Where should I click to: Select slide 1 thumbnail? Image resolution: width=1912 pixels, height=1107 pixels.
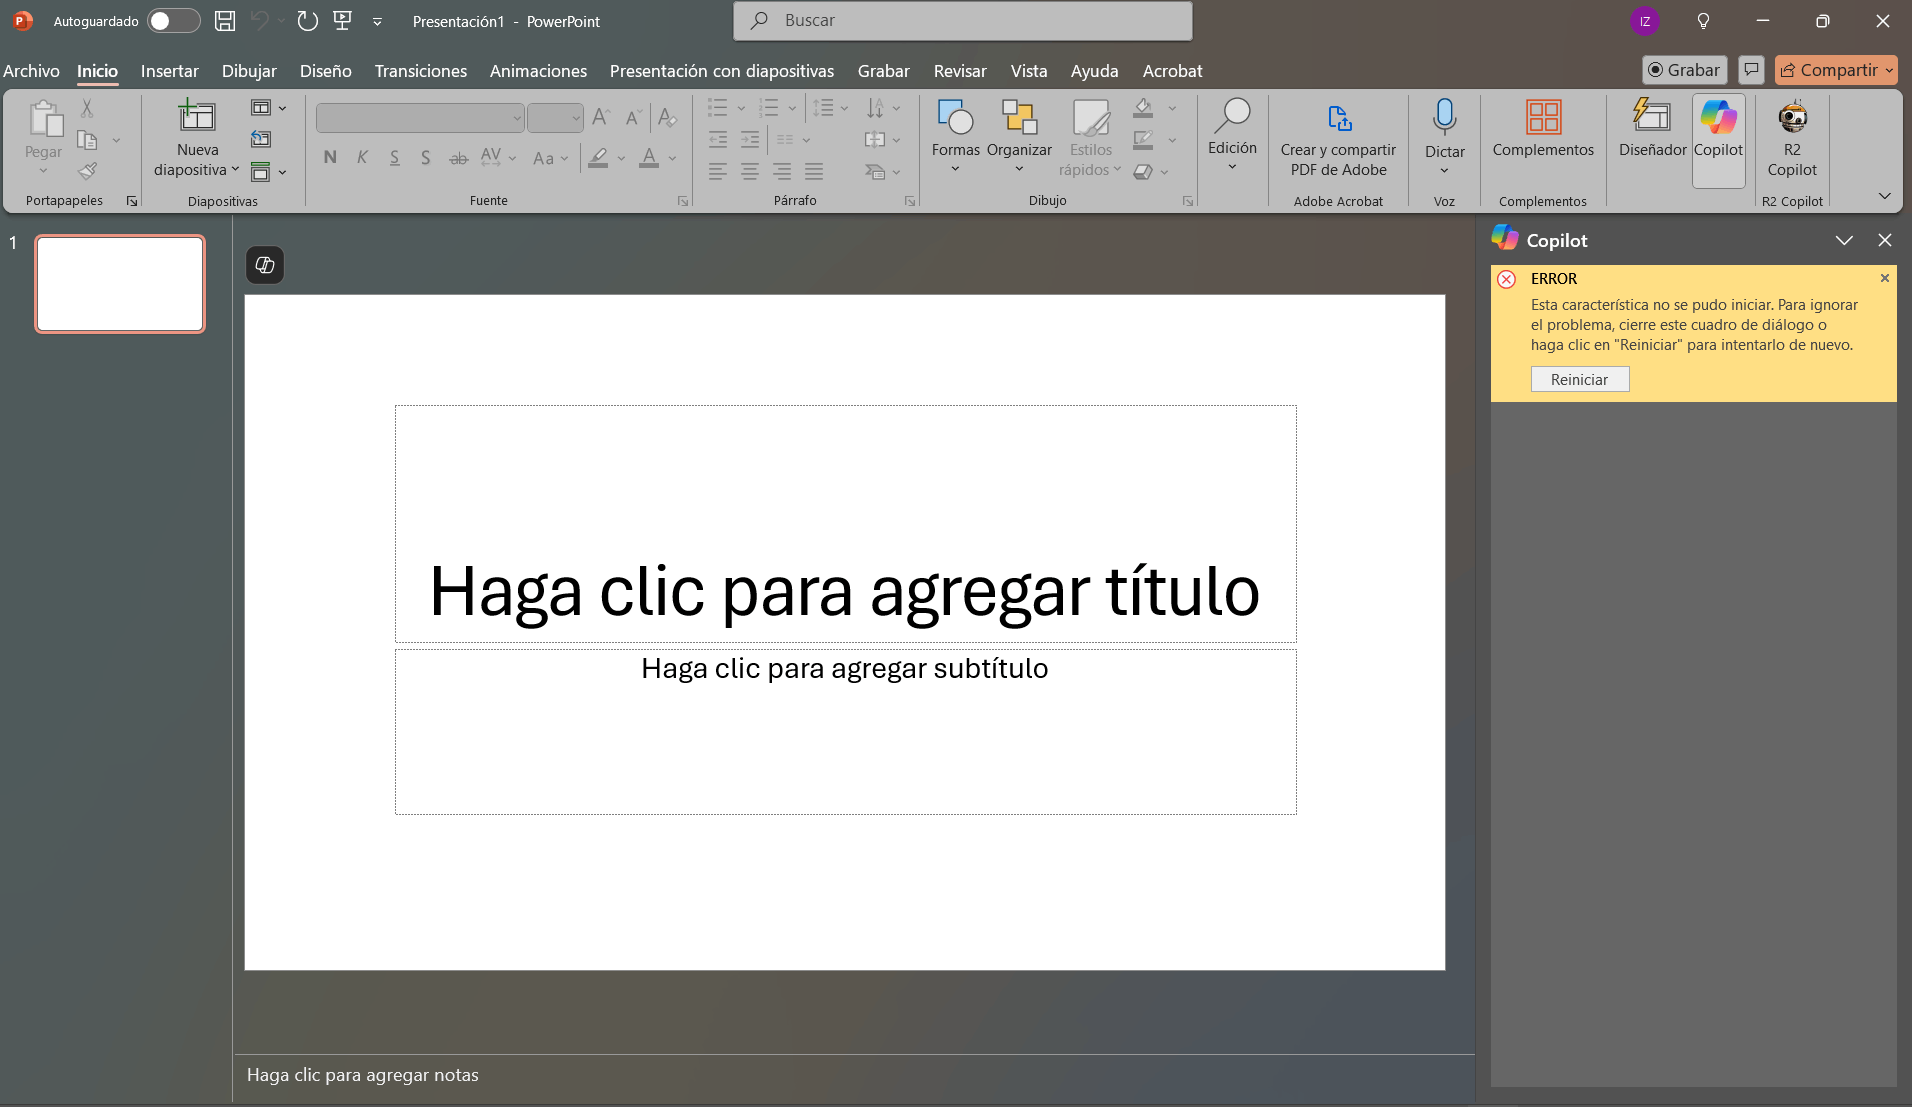click(120, 284)
